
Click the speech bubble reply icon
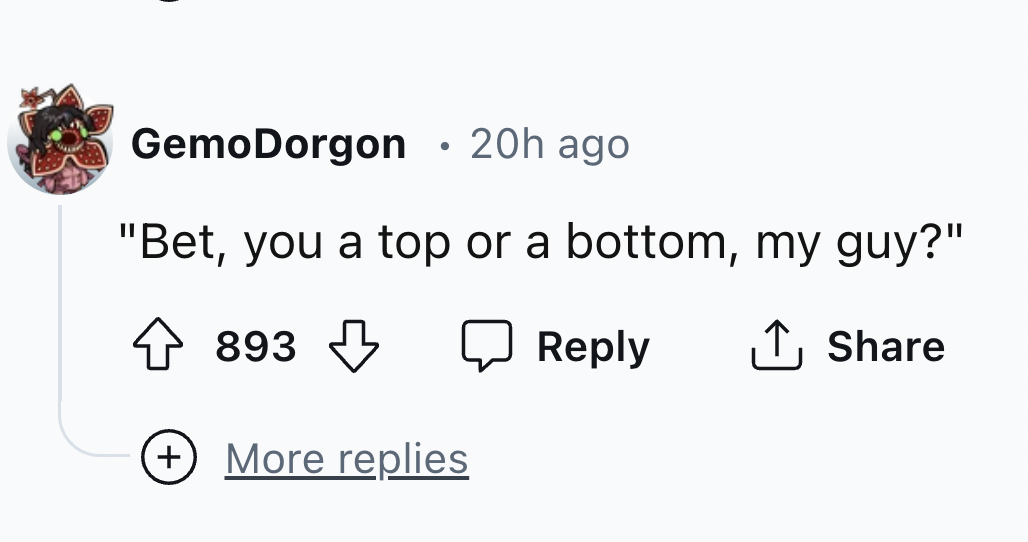(487, 347)
